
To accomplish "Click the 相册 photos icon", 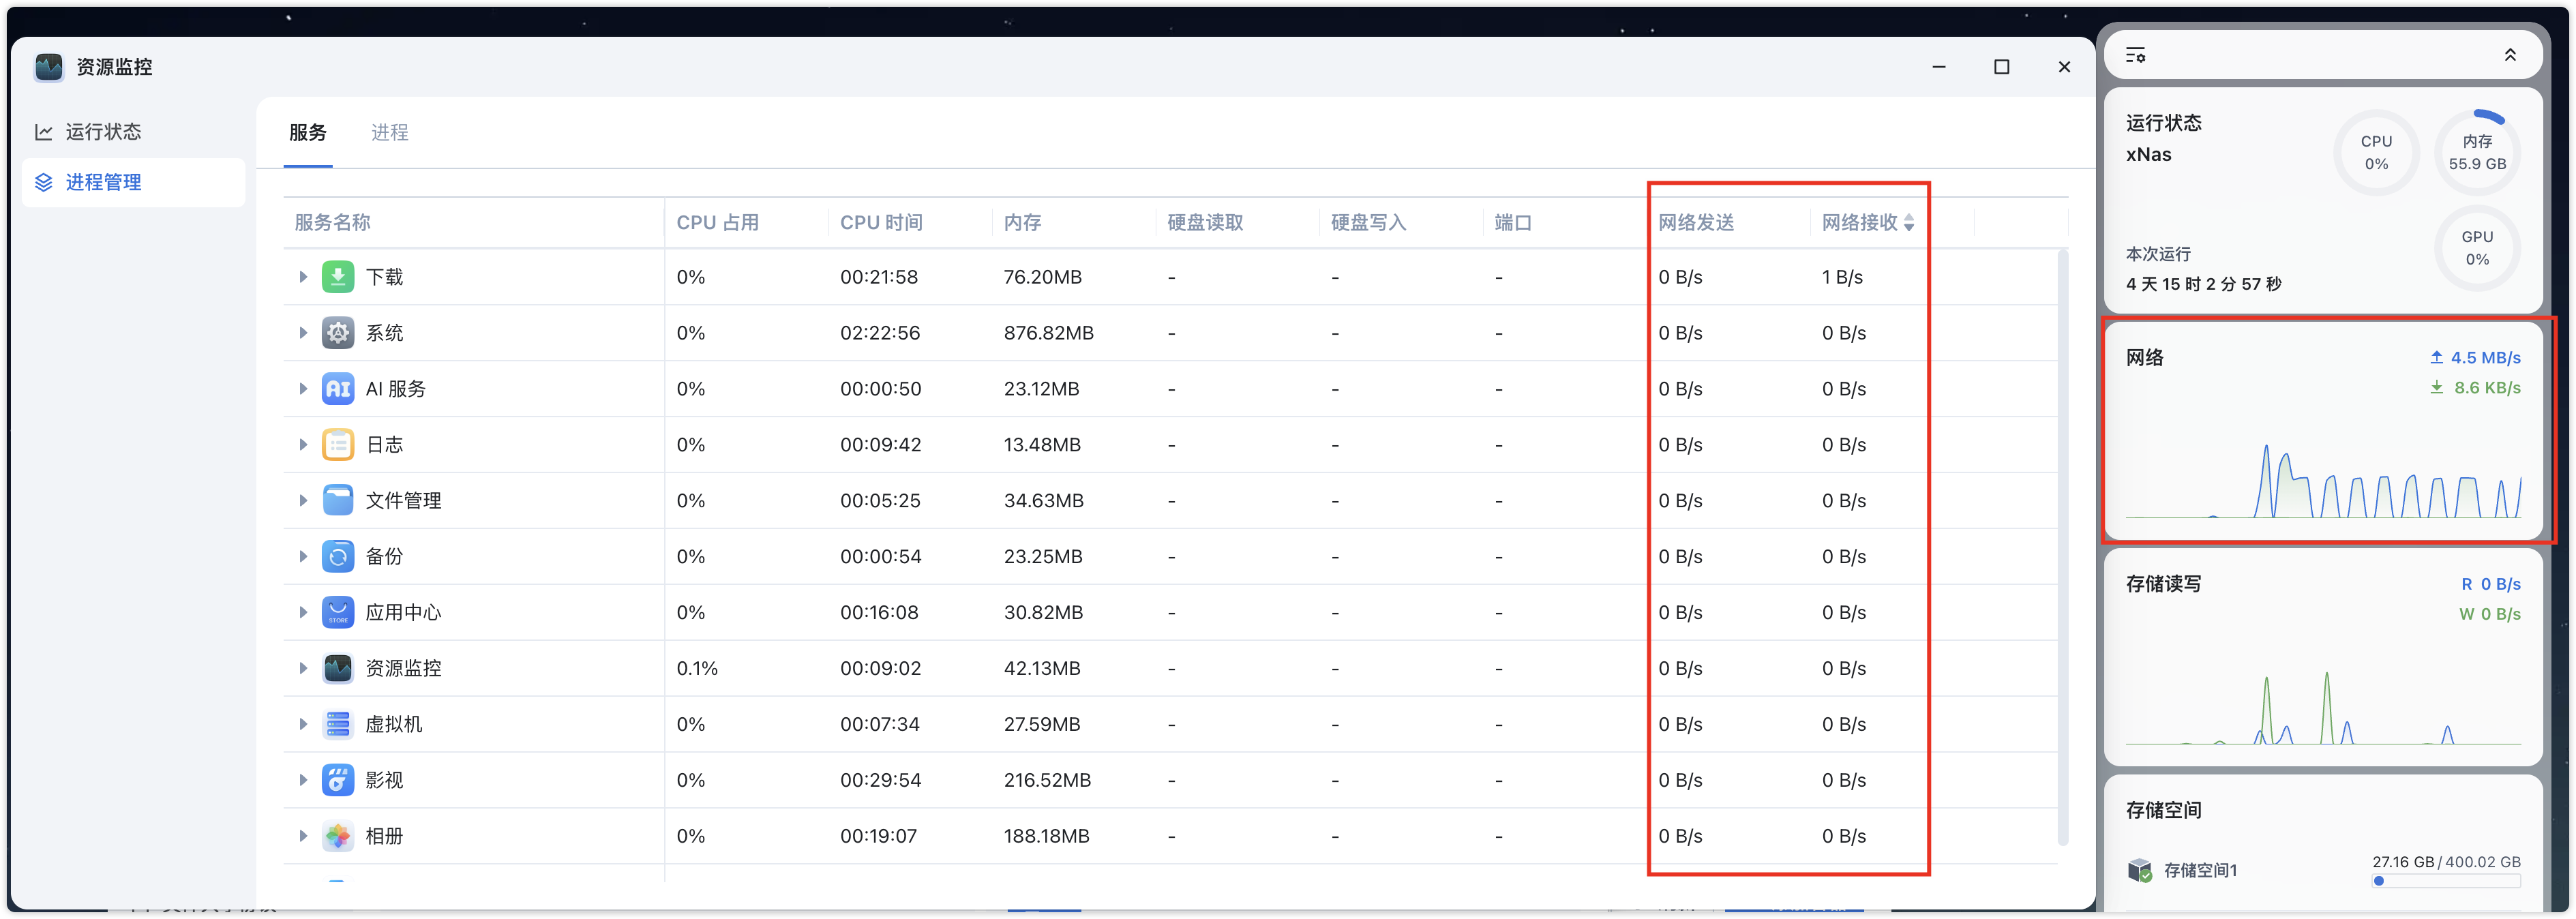I will click(x=338, y=836).
